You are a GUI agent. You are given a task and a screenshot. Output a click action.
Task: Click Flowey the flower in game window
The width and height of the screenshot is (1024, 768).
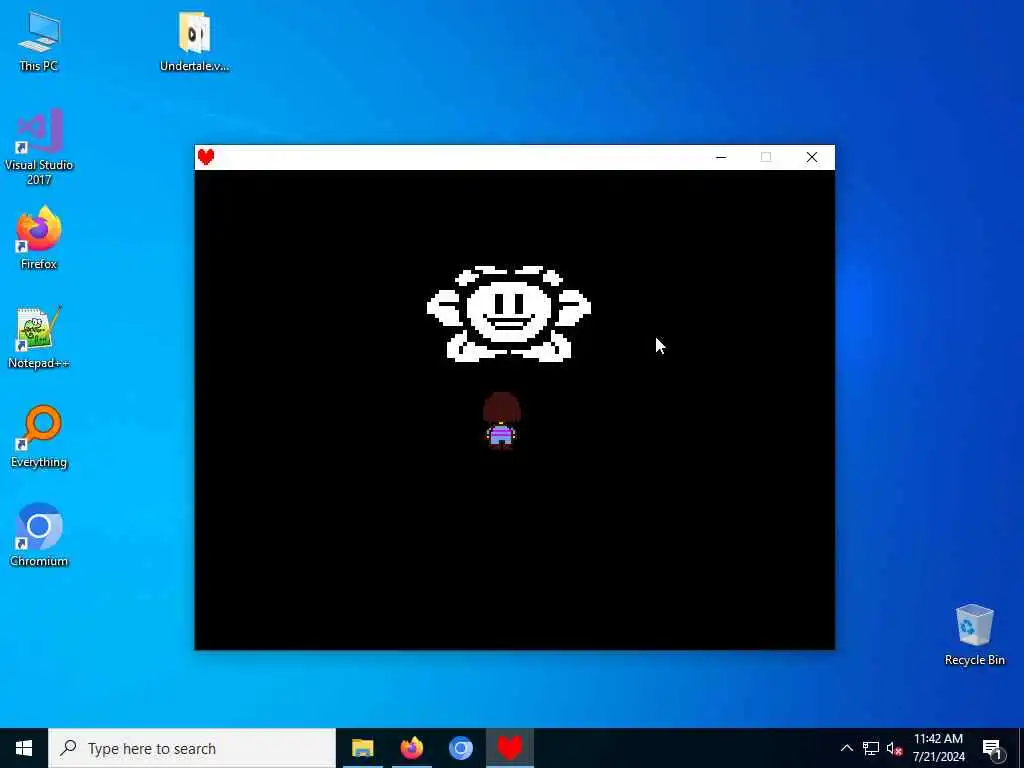[x=509, y=313]
